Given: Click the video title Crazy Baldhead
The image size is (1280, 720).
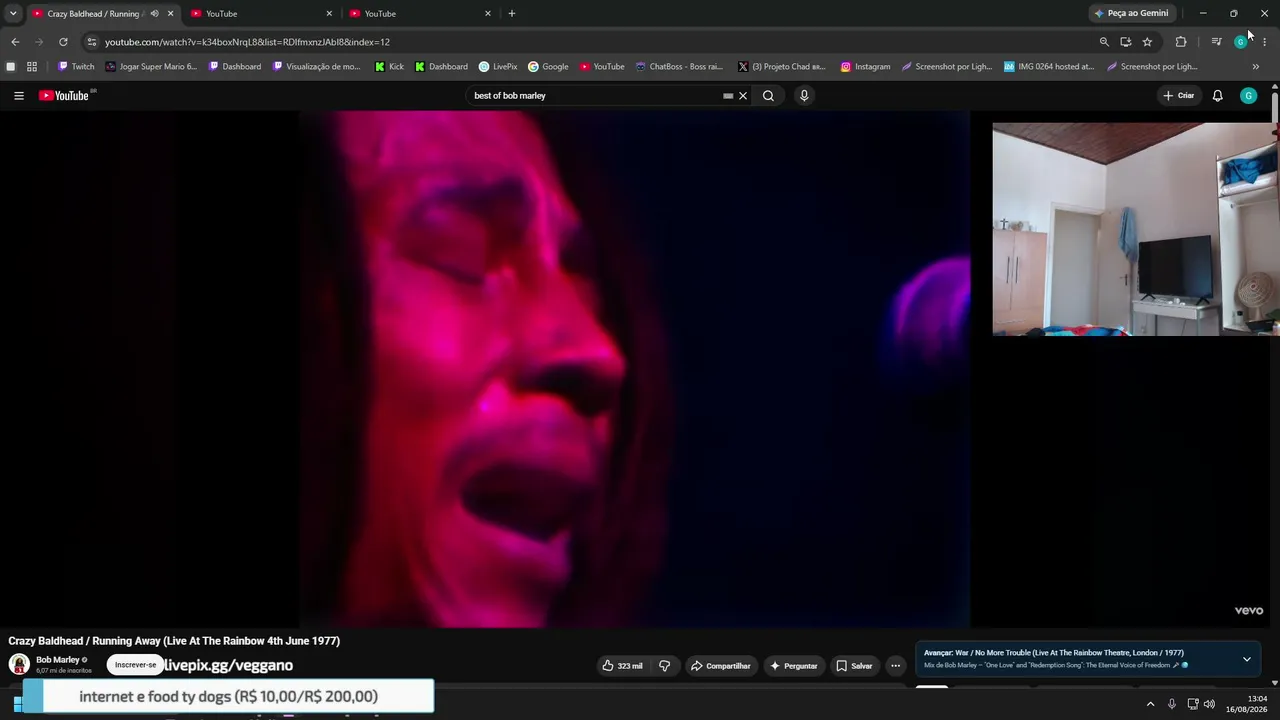Looking at the screenshot, I should [x=174, y=641].
